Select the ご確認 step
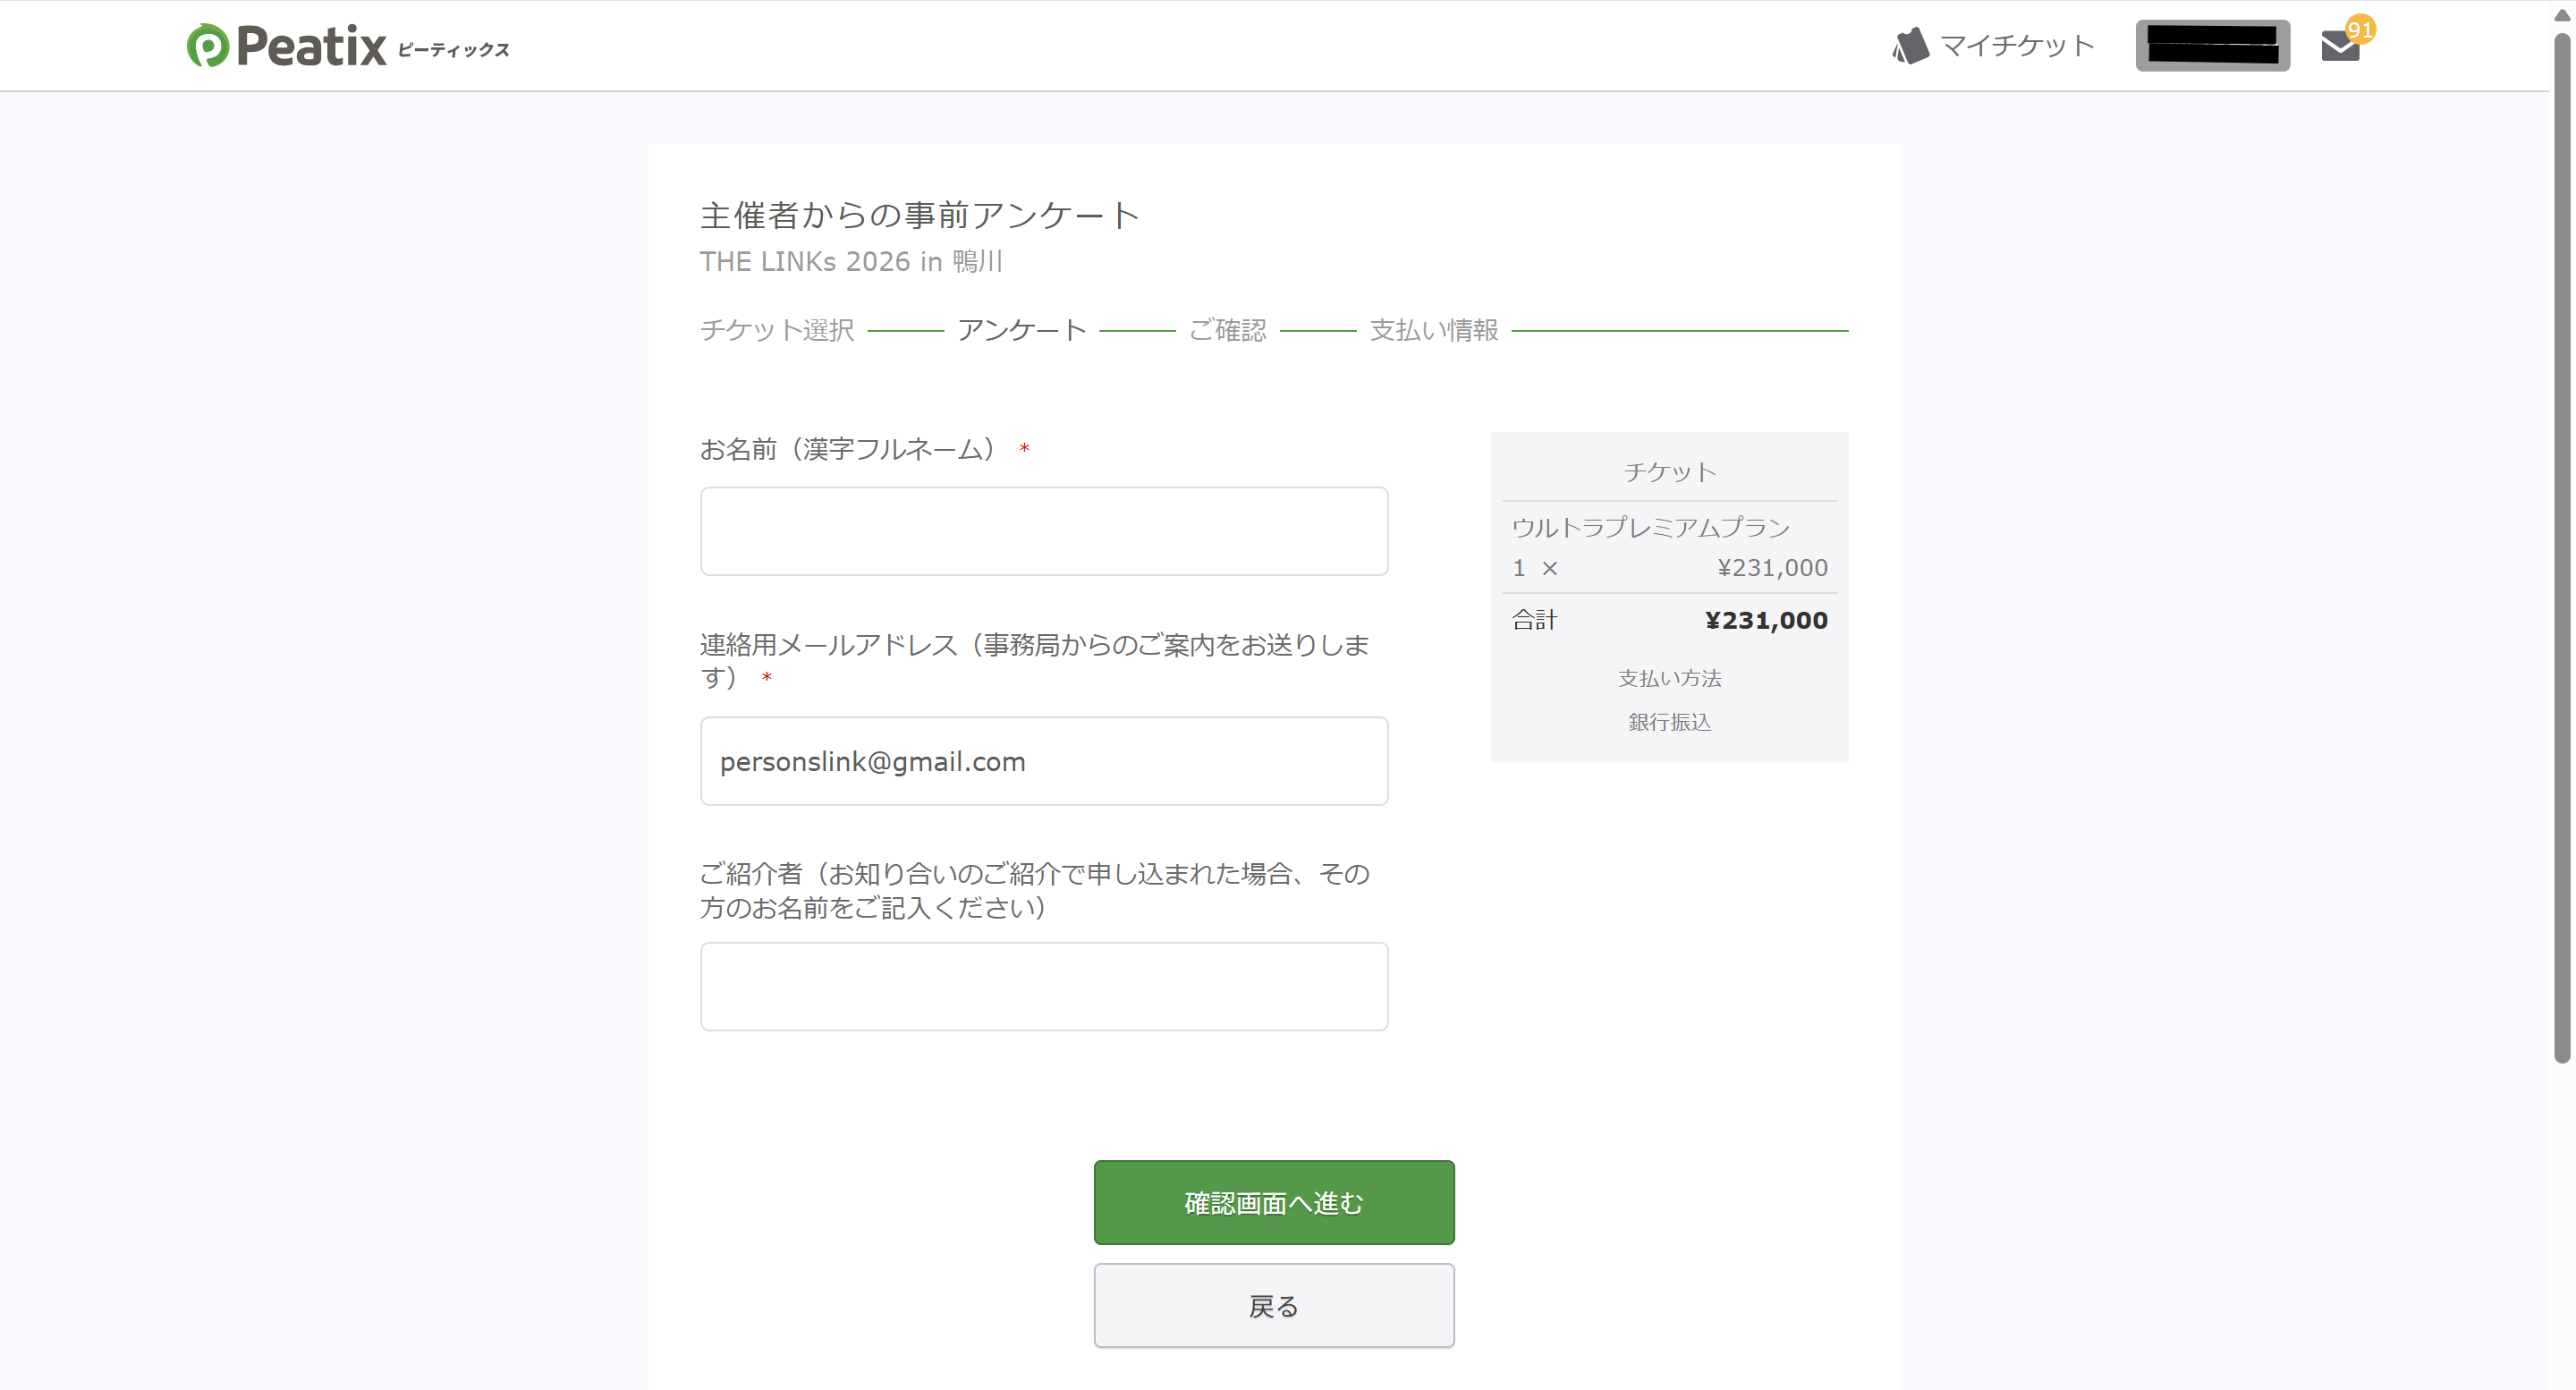 click(1228, 330)
